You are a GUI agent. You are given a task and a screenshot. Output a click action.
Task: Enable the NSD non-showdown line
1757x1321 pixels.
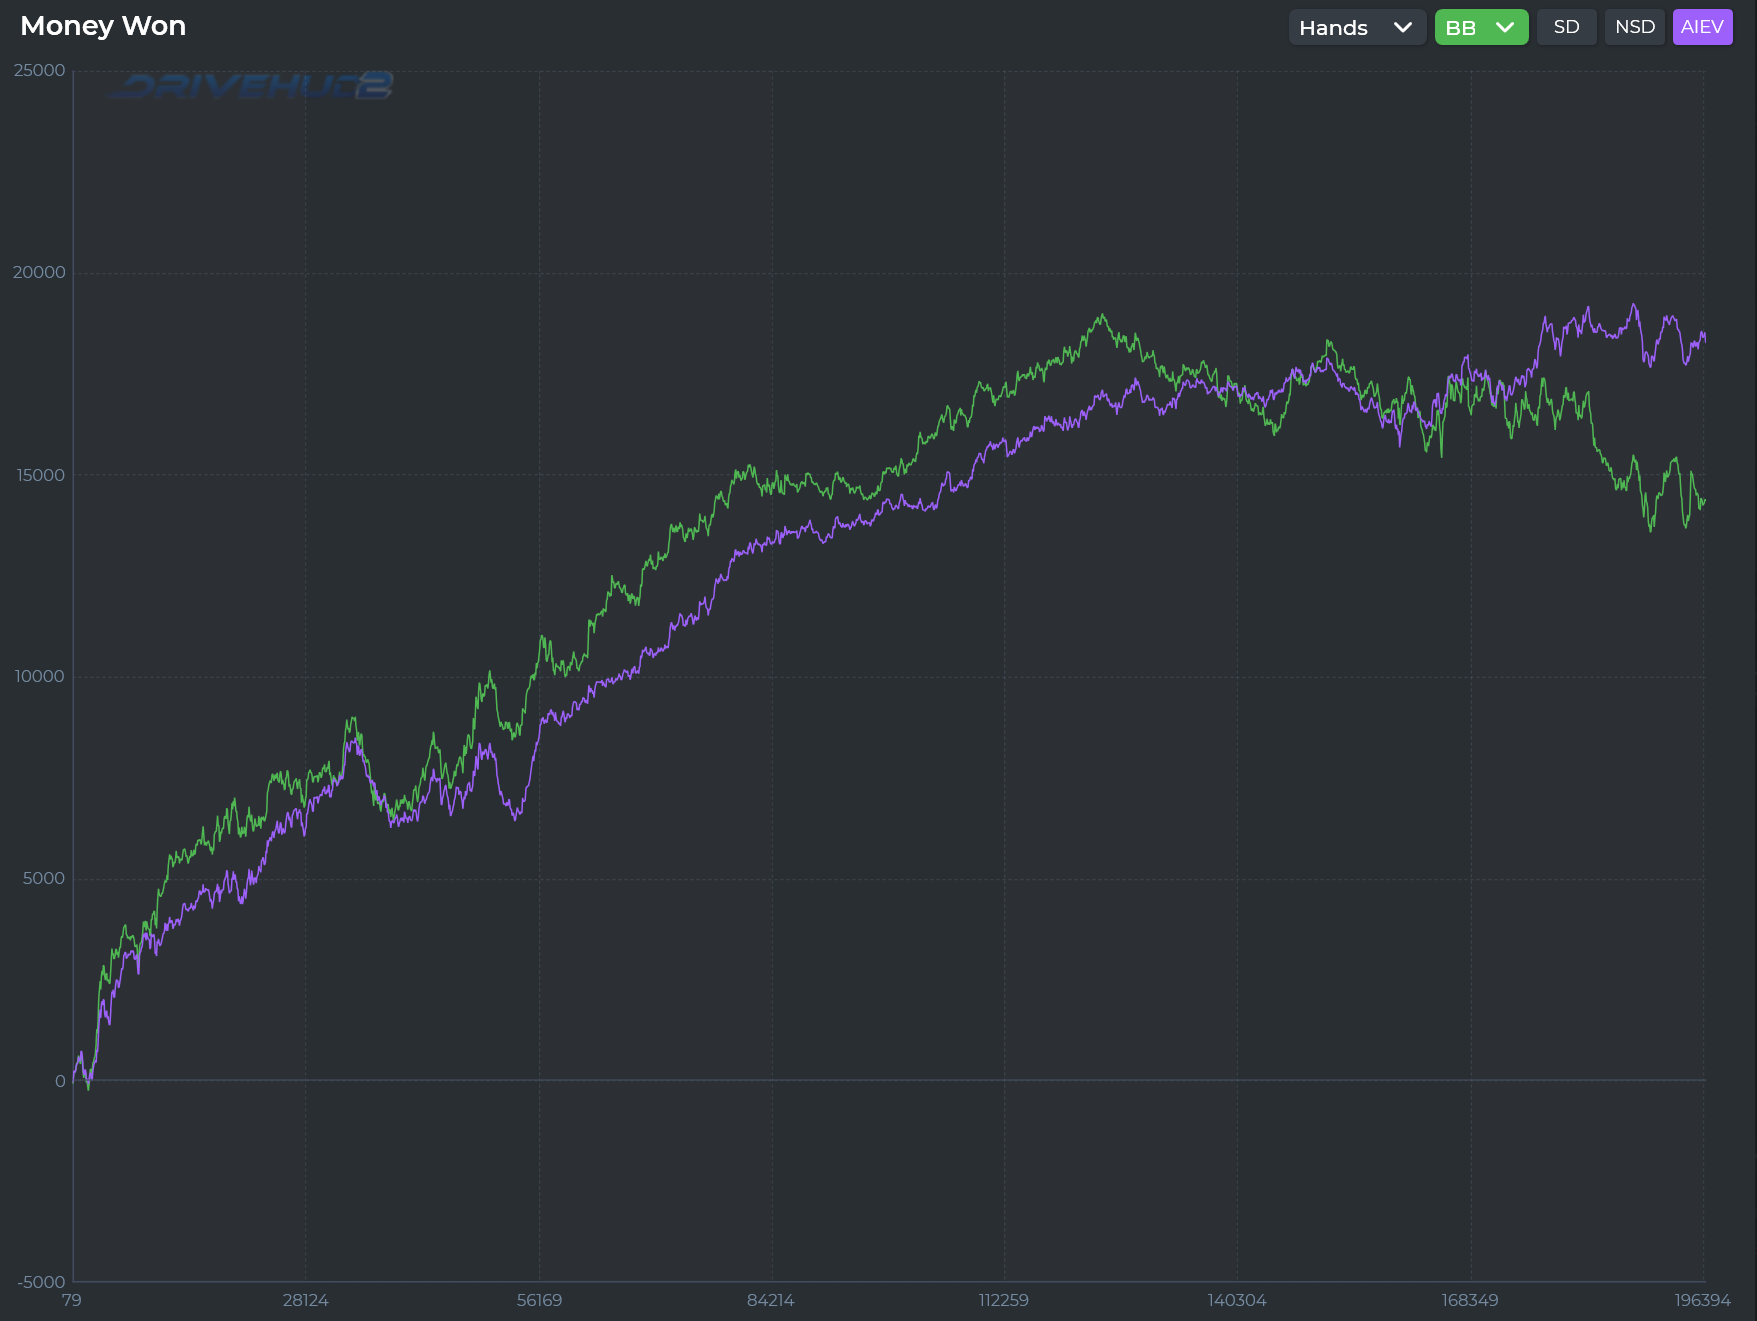(x=1634, y=27)
